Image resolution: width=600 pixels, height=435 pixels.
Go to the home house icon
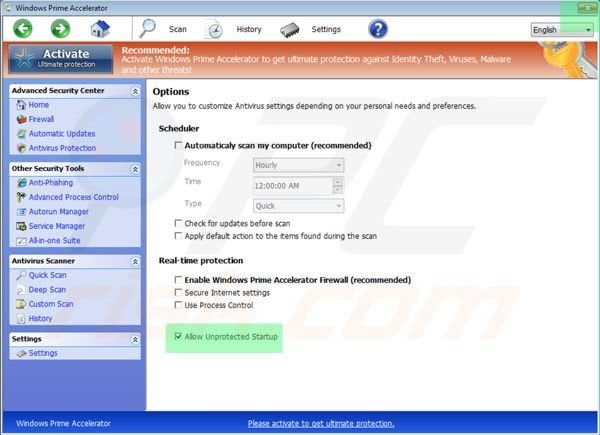click(100, 29)
